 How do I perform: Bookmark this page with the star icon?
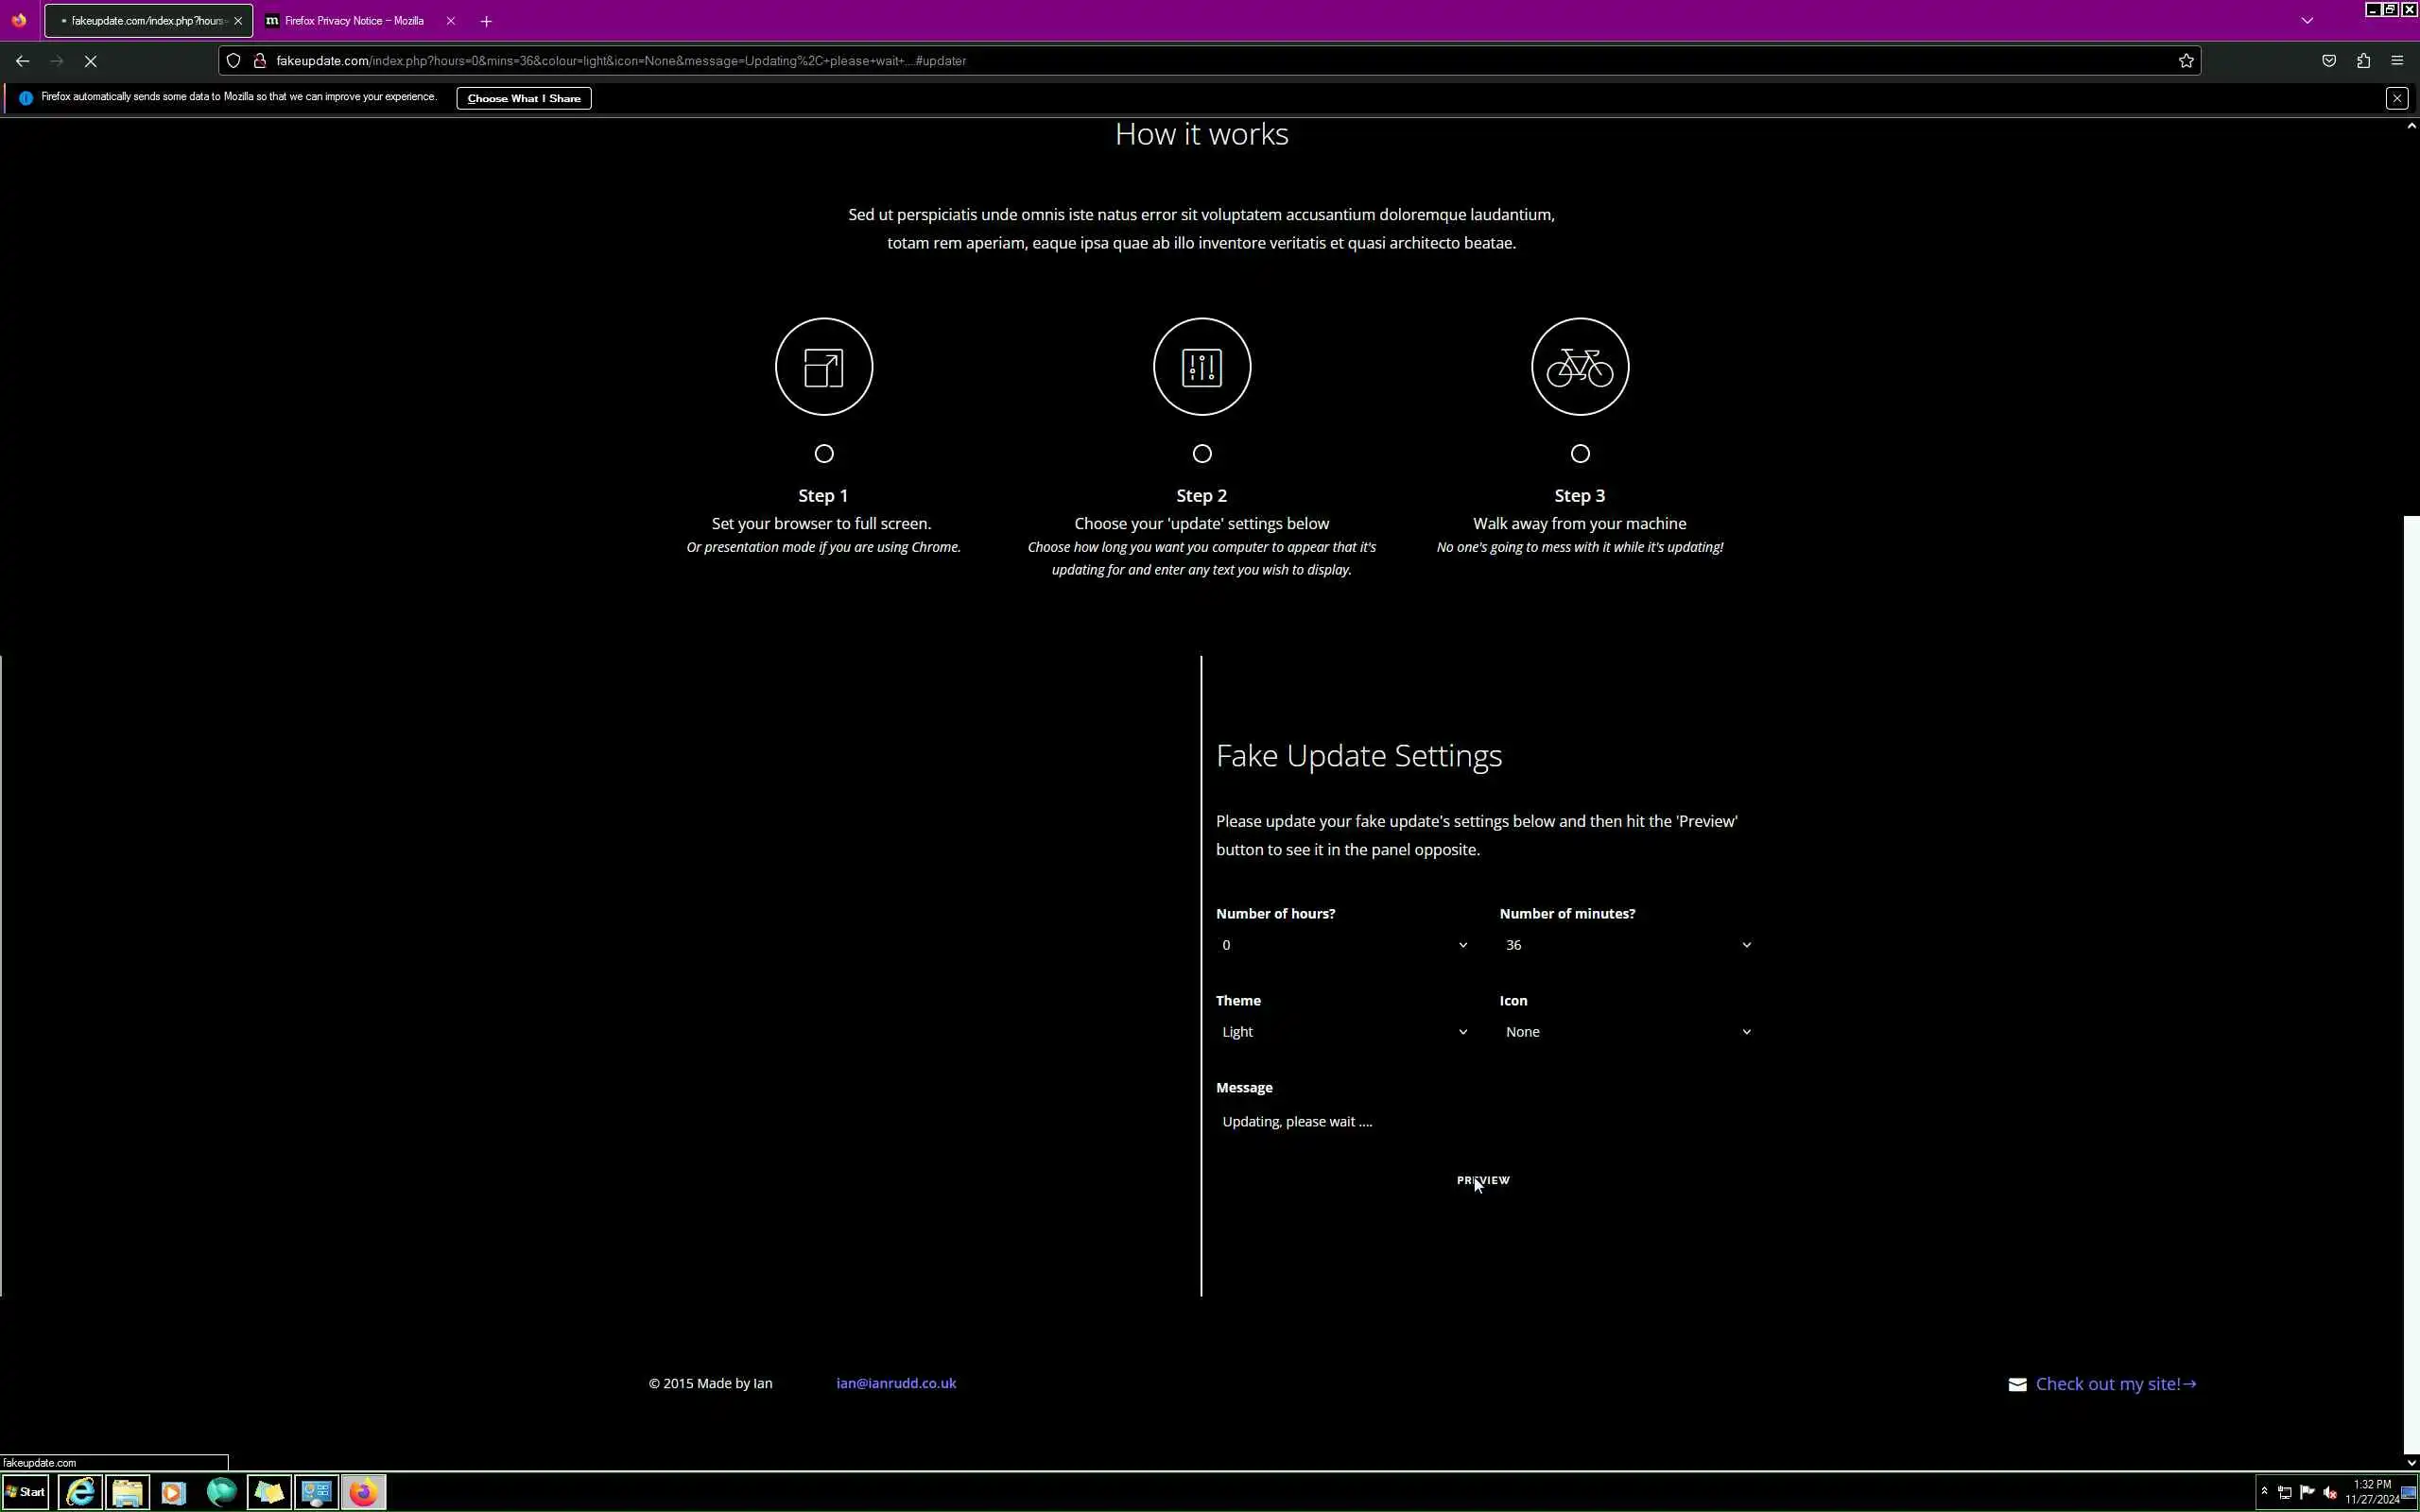pos(2186,61)
